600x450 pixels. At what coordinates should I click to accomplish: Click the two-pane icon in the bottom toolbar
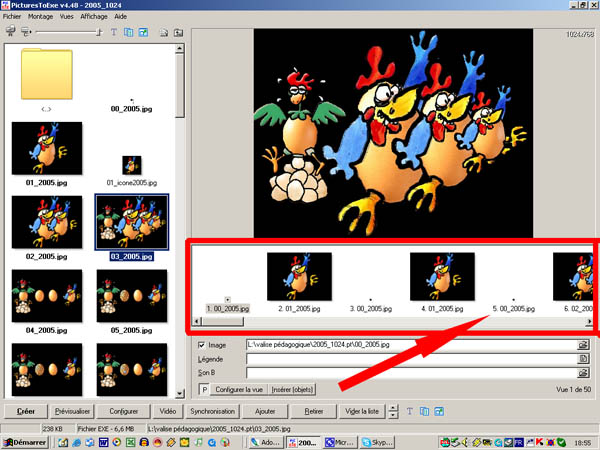424,411
